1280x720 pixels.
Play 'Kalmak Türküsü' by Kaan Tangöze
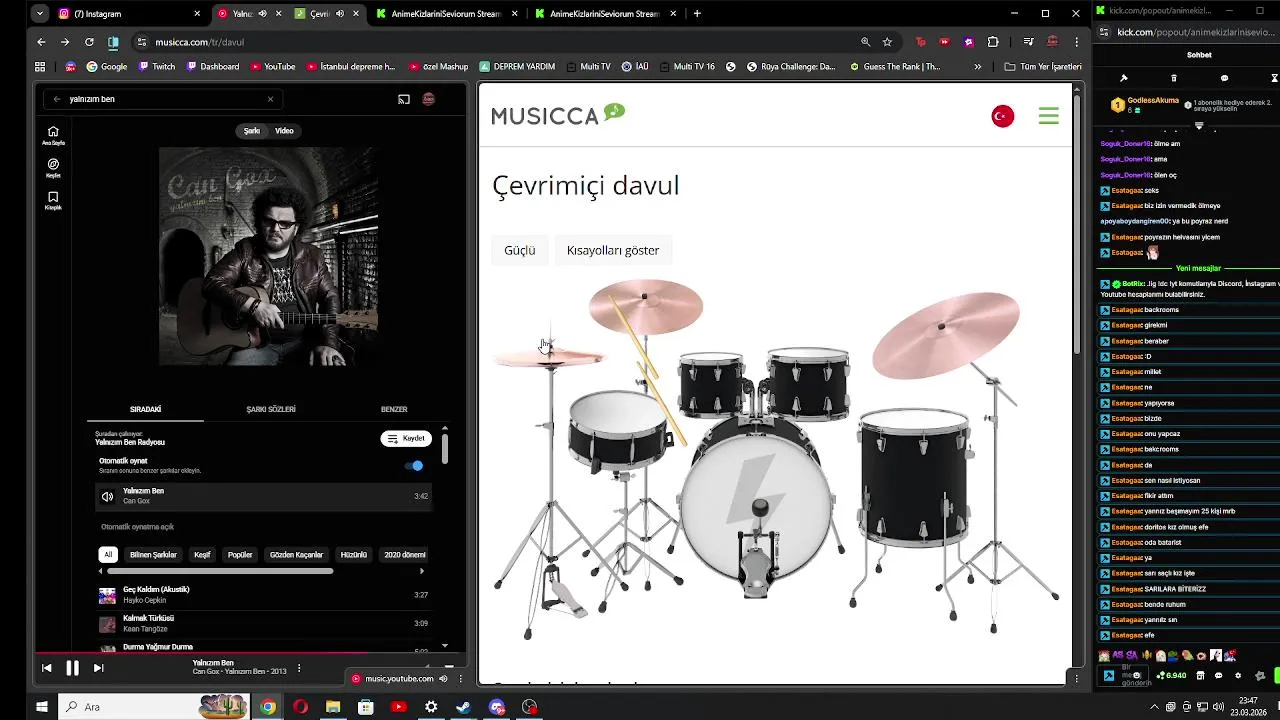click(x=265, y=623)
